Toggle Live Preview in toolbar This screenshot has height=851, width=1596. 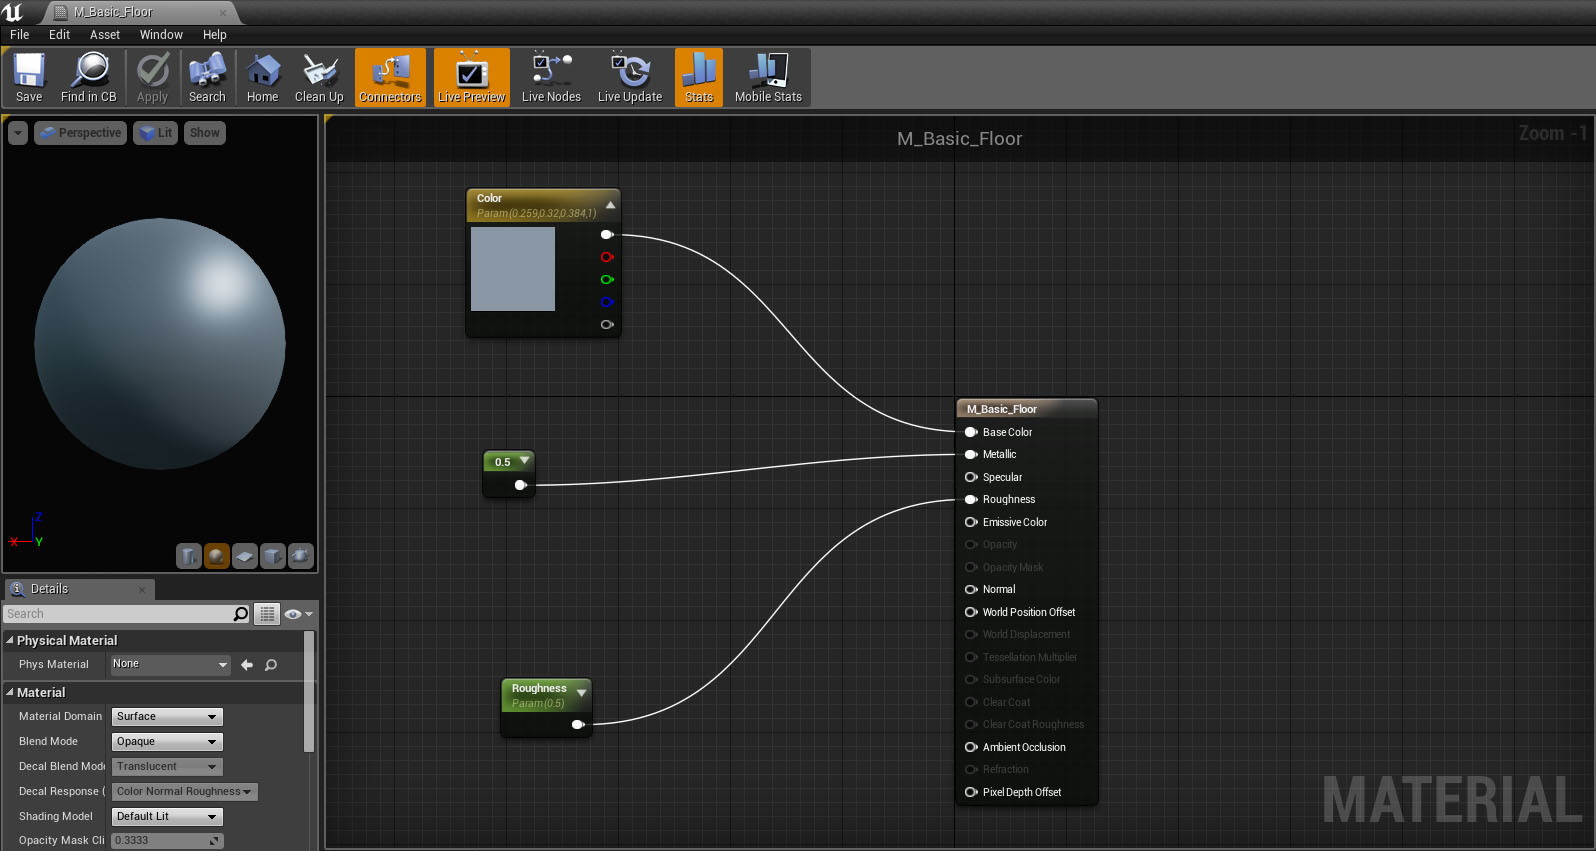pyautogui.click(x=472, y=77)
